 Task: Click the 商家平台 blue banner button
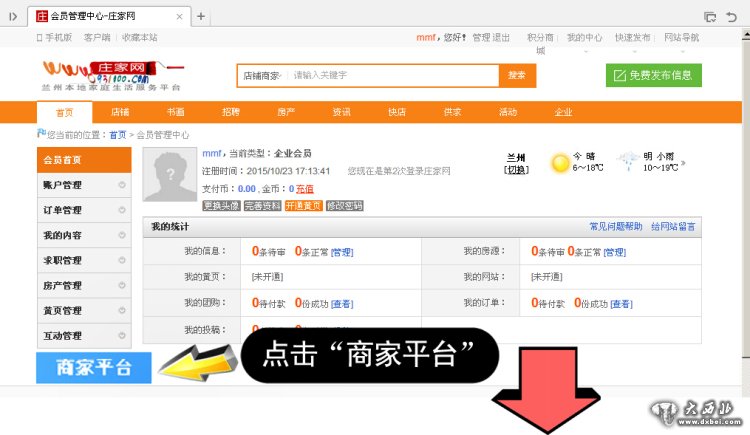pyautogui.click(x=94, y=367)
